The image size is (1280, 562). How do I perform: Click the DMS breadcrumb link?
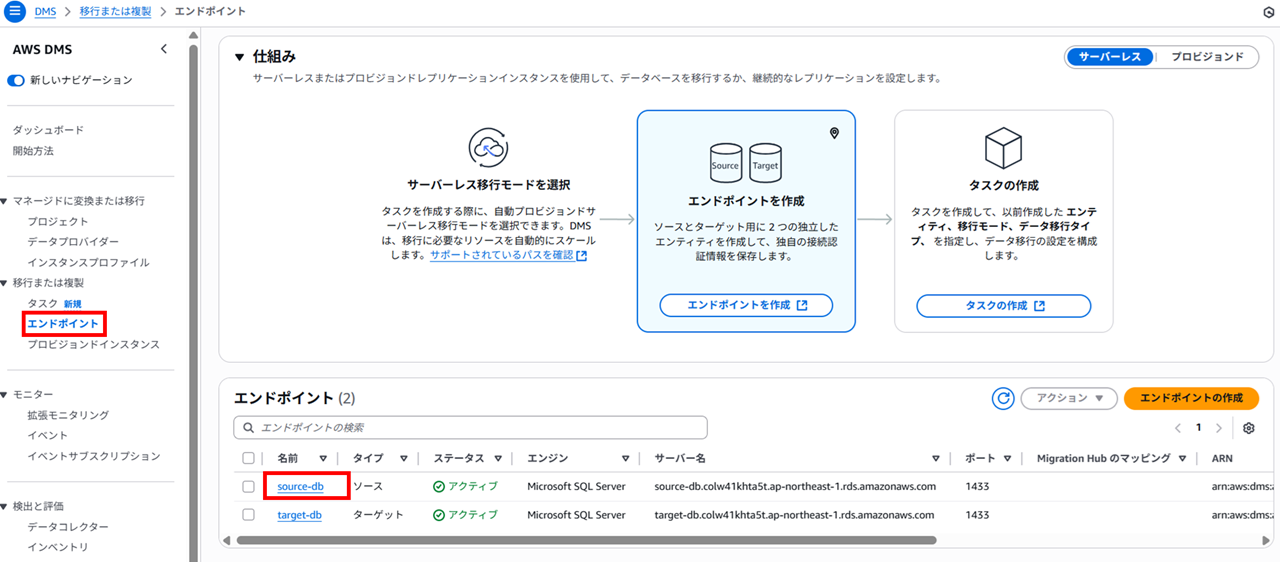(45, 11)
